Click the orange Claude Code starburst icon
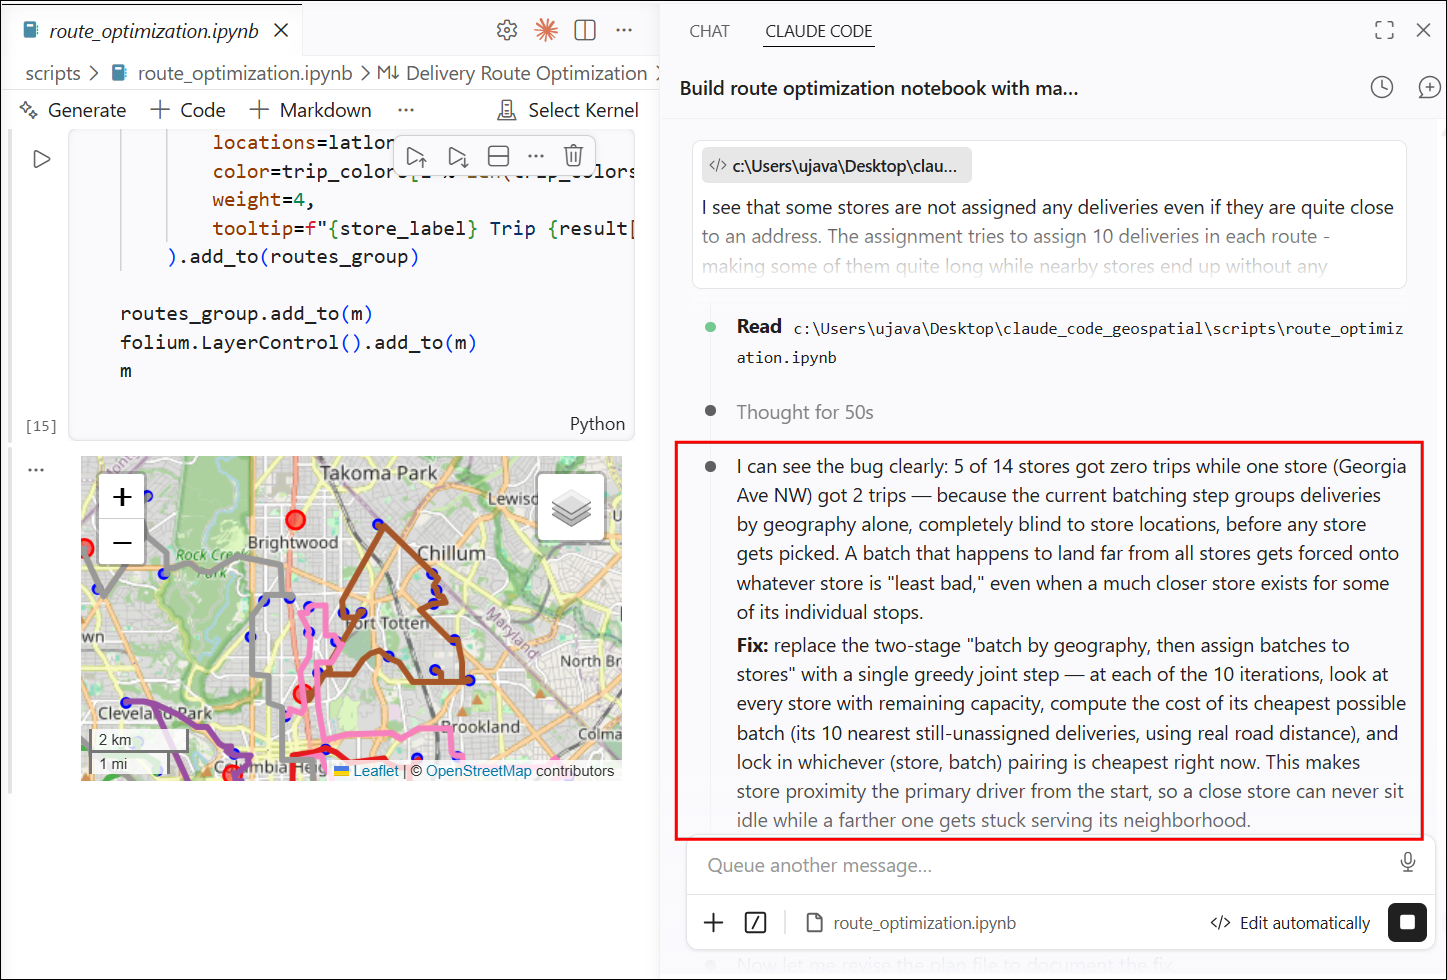Screen dimensions: 1447x980 (x=546, y=30)
